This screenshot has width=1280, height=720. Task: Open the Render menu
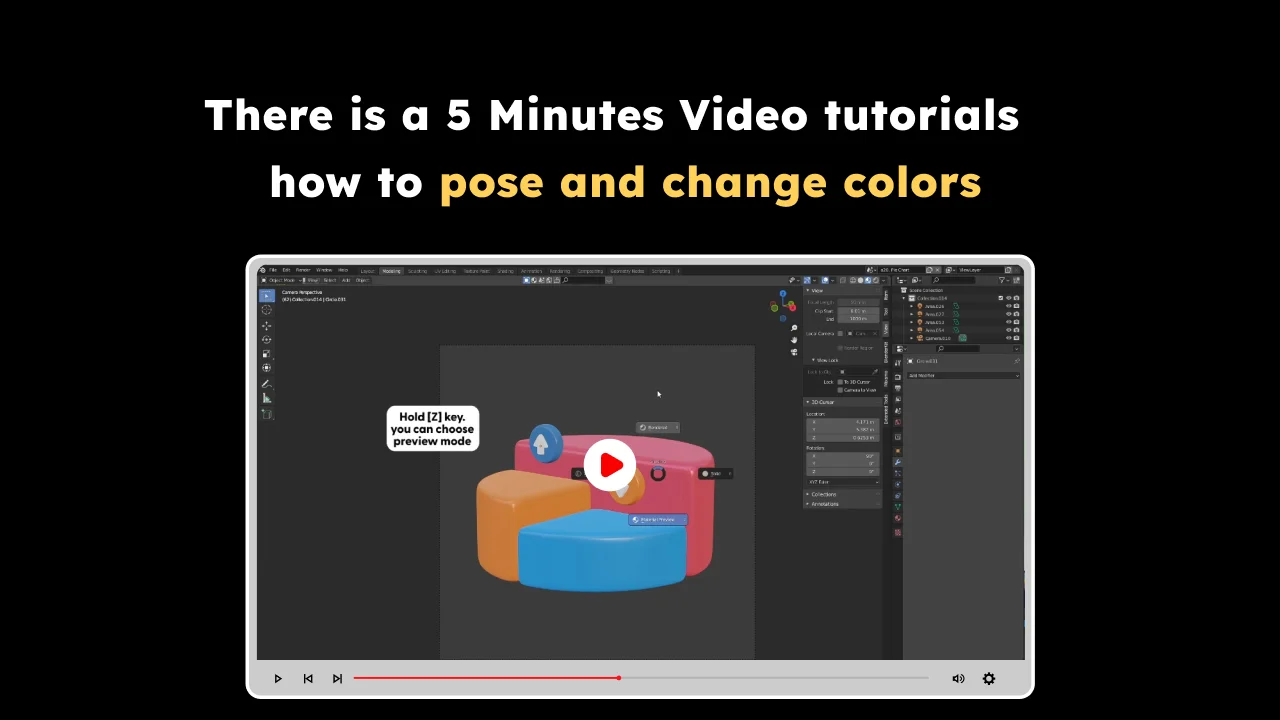click(303, 270)
